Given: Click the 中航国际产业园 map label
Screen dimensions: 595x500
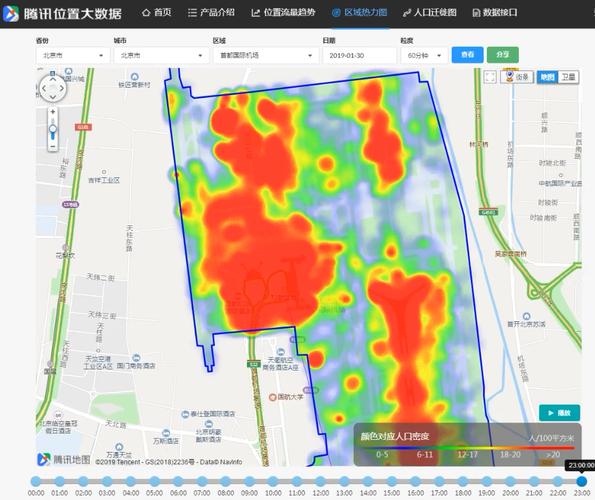Looking at the screenshot, I should pos(560,183).
